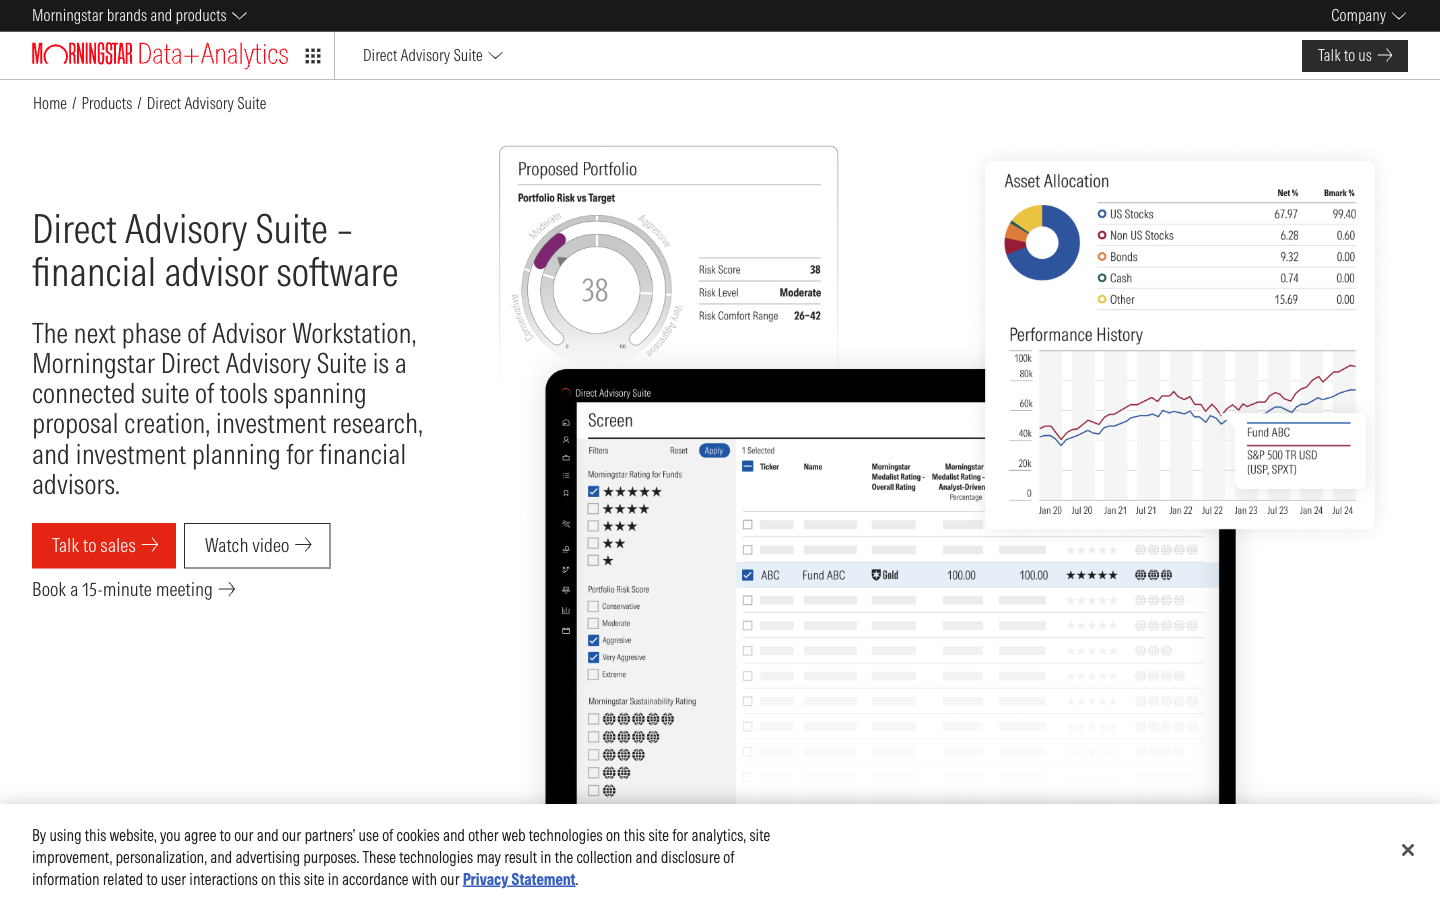Click the Bonds orange legend marker
This screenshot has width=1440, height=900.
click(1102, 257)
